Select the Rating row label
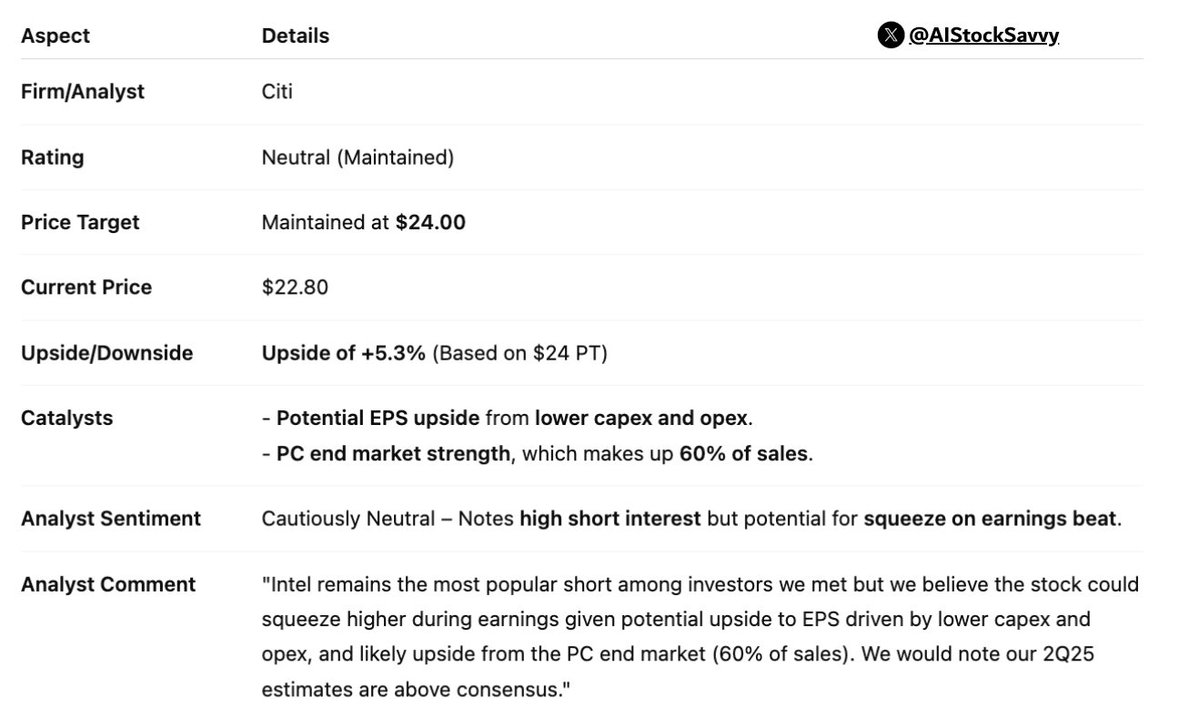The image size is (1199, 728). 52,158
